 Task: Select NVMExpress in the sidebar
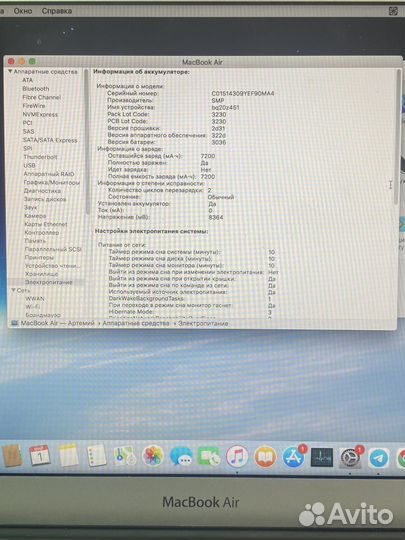click(x=40, y=114)
